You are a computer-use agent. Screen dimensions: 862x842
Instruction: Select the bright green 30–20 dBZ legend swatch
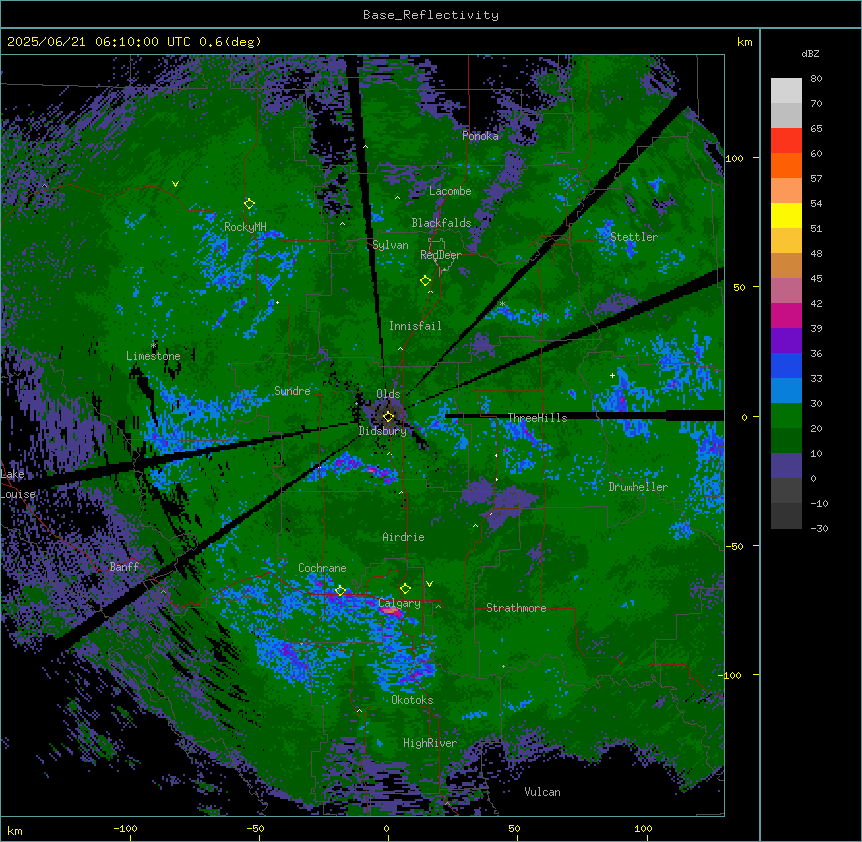click(786, 416)
